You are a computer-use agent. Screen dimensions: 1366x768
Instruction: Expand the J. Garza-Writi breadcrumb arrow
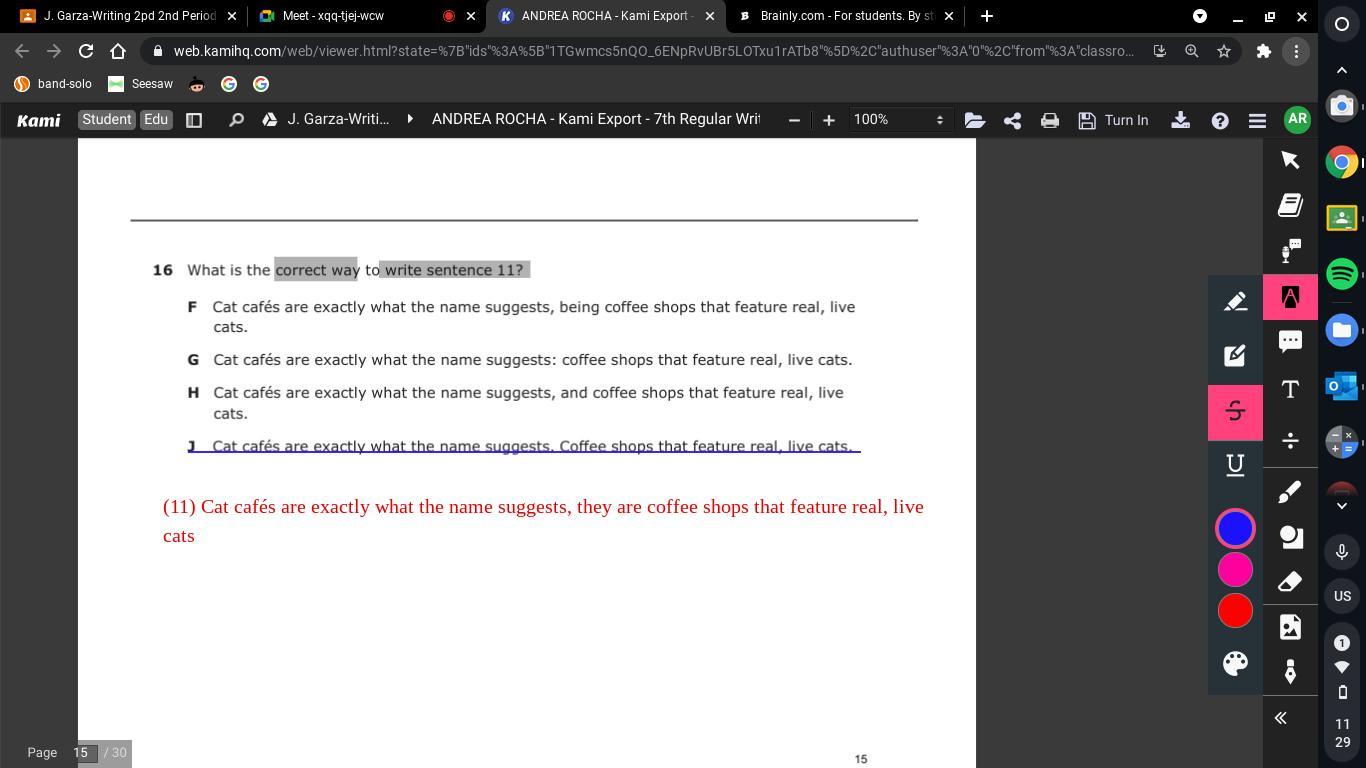[x=410, y=119]
